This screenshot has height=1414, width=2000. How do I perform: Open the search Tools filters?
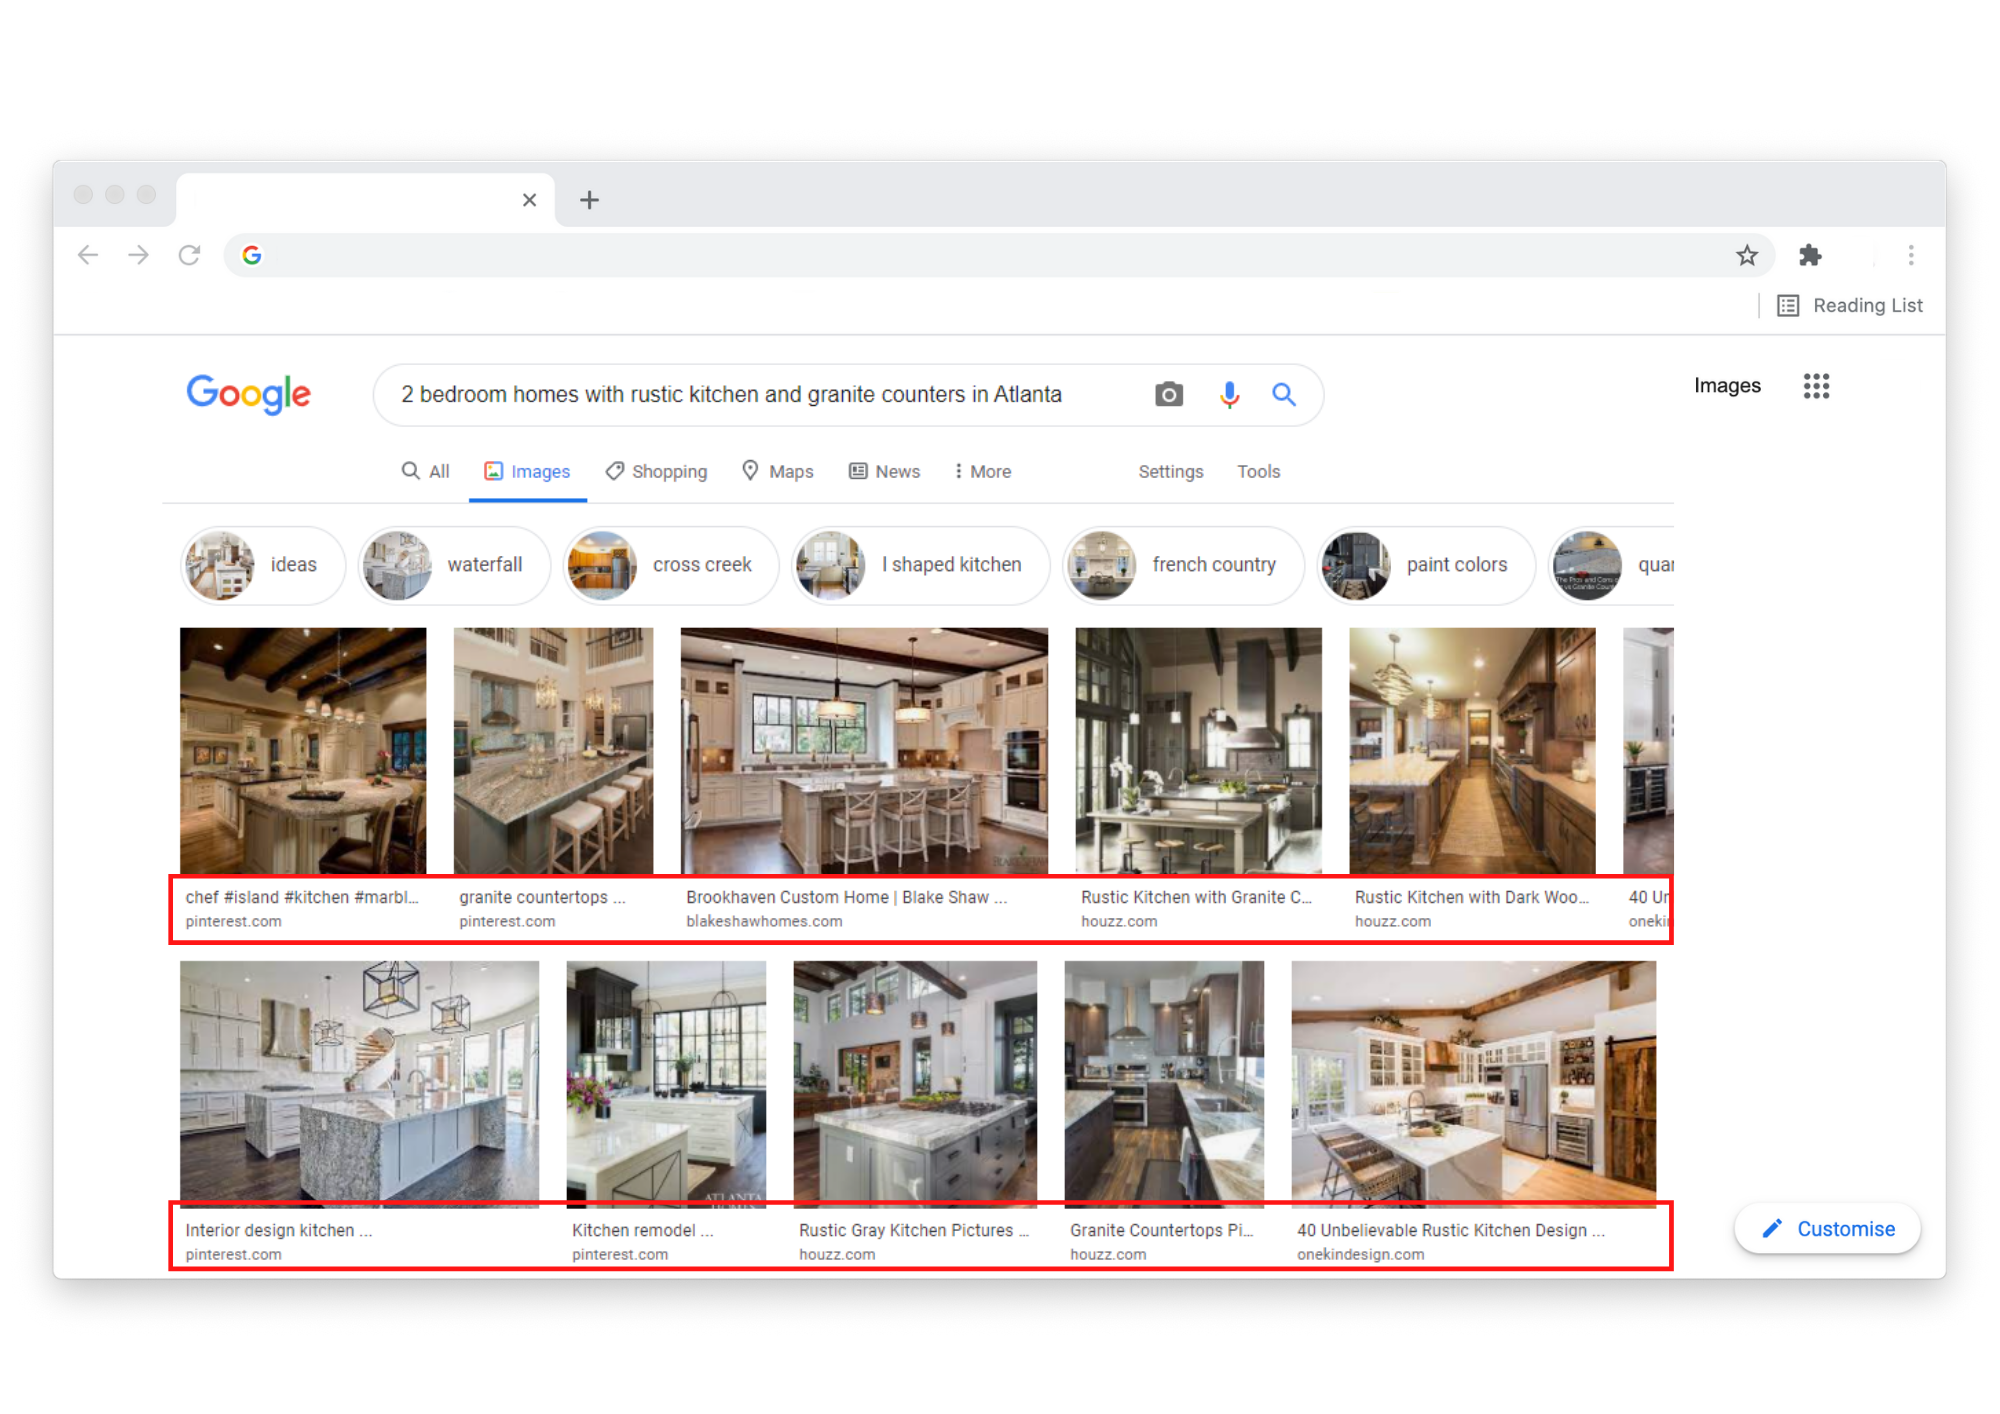[x=1258, y=471]
